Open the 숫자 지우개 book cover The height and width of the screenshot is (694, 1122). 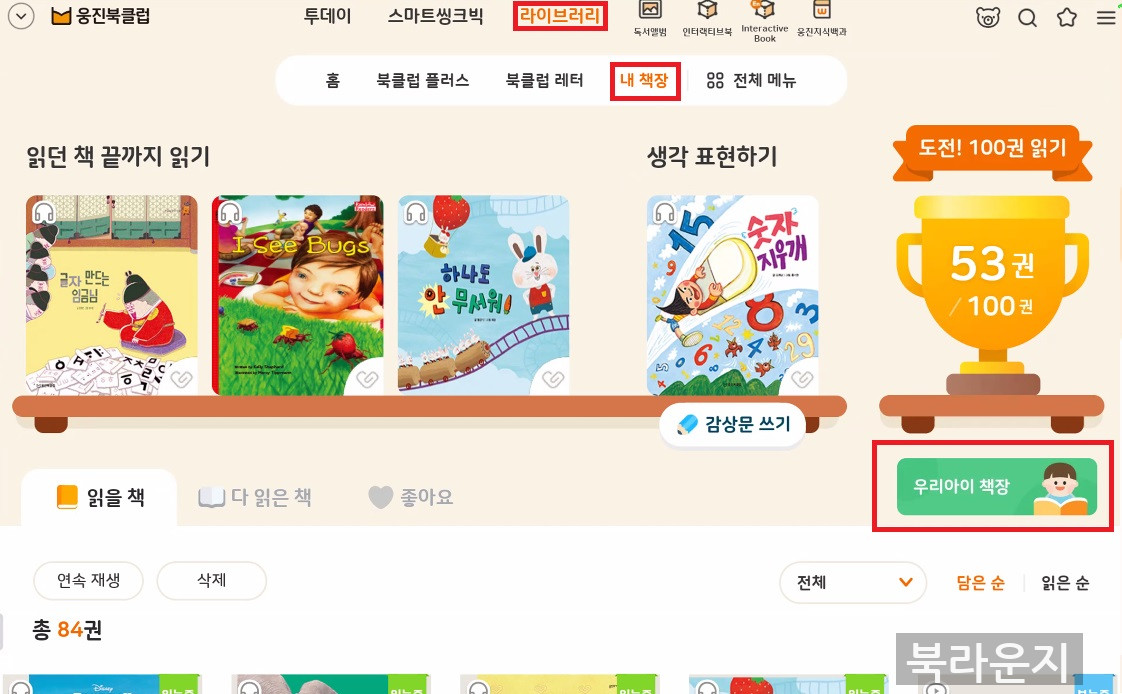733,295
